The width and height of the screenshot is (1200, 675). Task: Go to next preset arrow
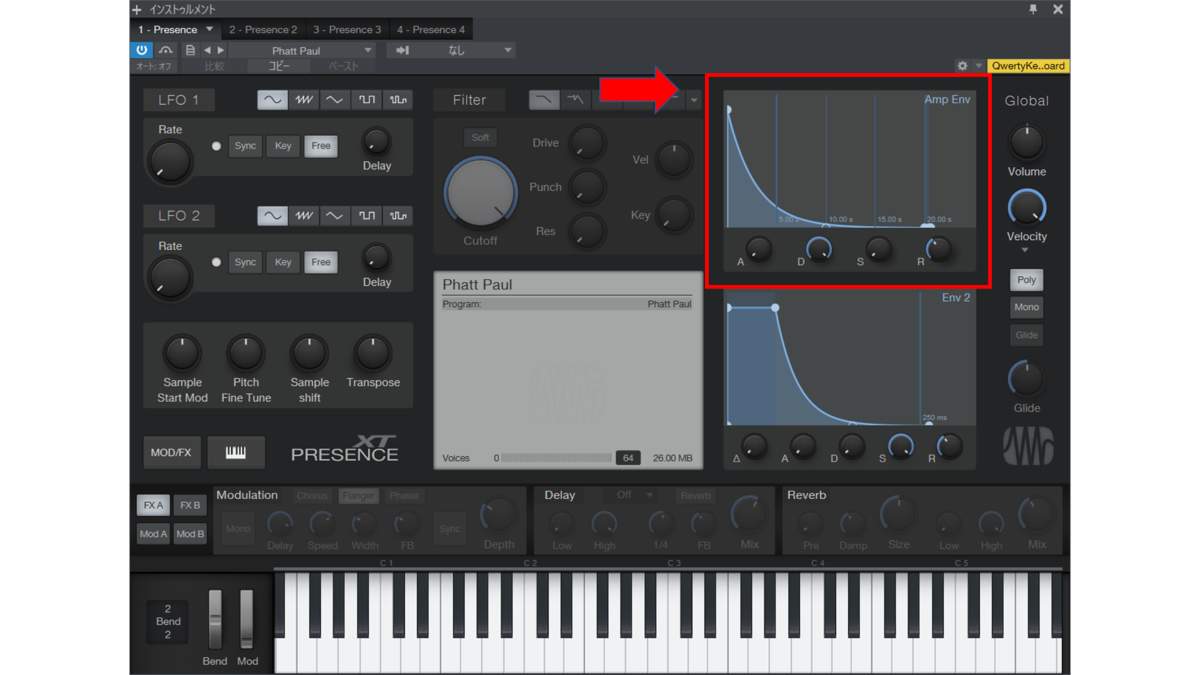pyautogui.click(x=221, y=50)
